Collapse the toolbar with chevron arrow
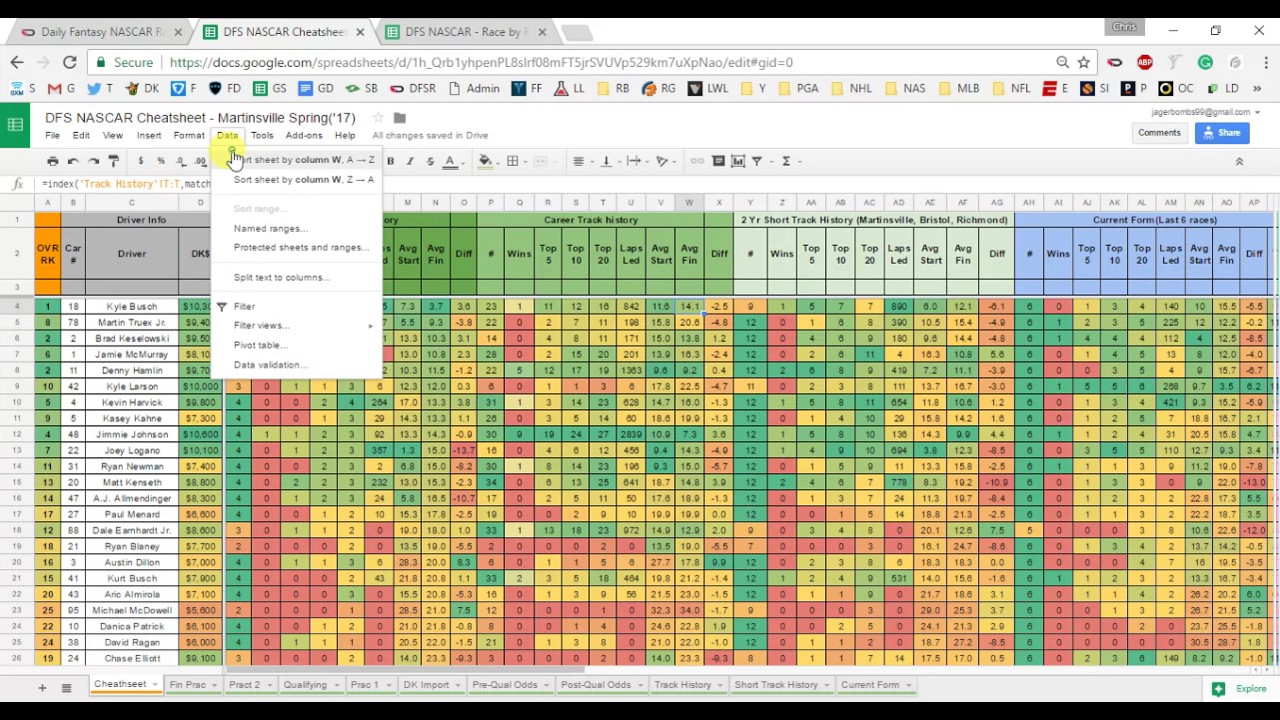 click(x=1239, y=161)
